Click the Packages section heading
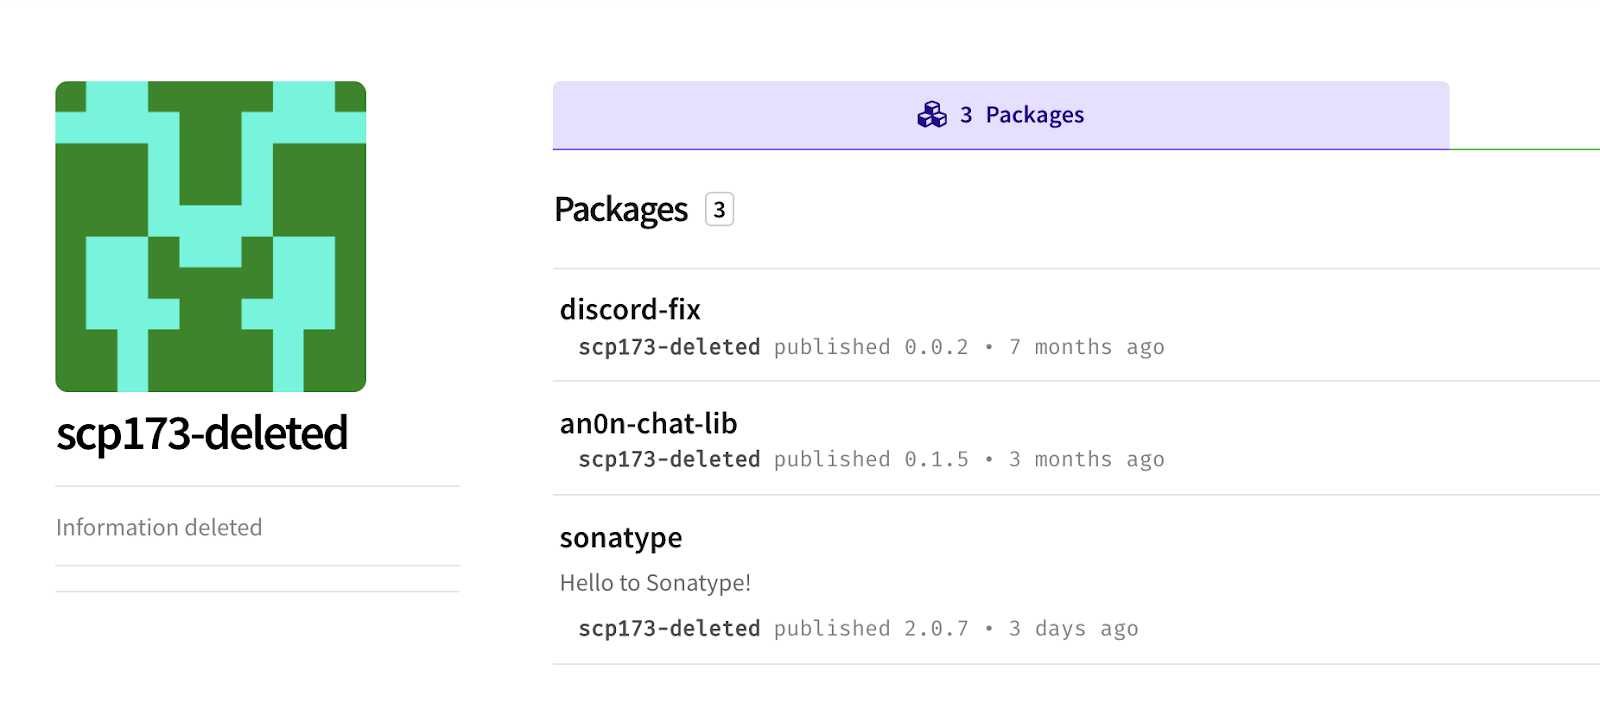This screenshot has width=1600, height=722. tap(621, 210)
